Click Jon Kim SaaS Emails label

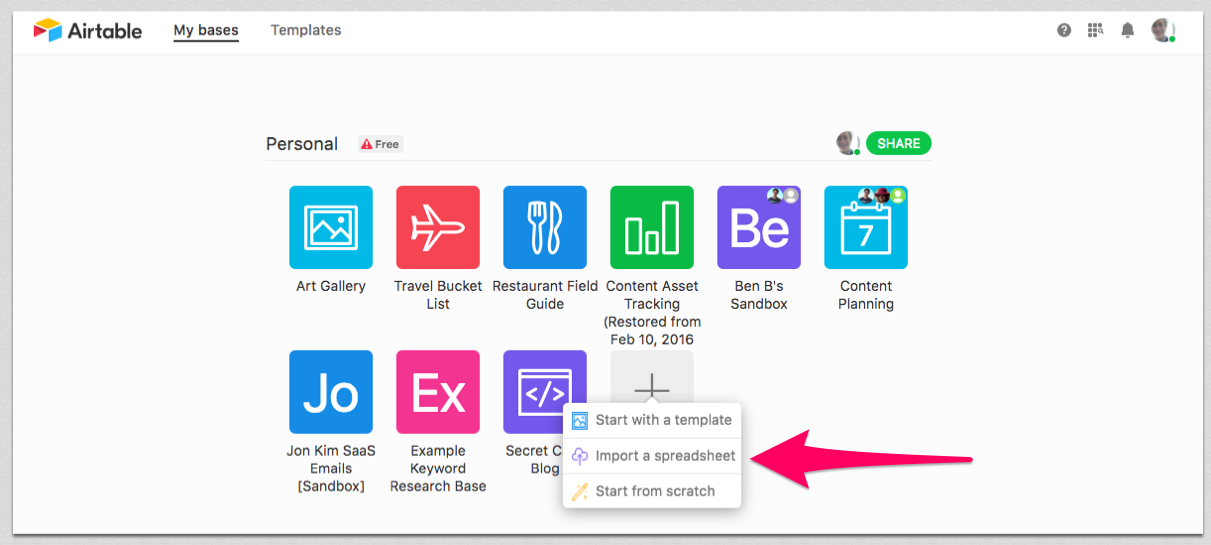point(331,468)
